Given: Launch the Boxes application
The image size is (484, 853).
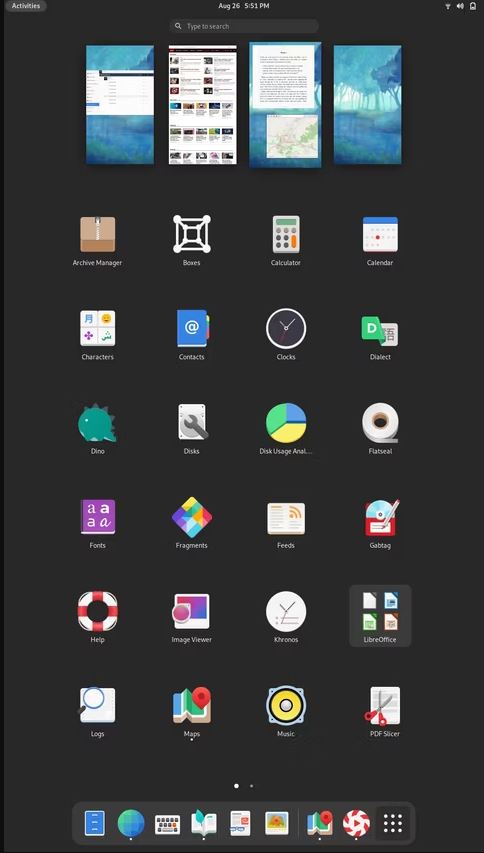Looking at the screenshot, I should (191, 241).
